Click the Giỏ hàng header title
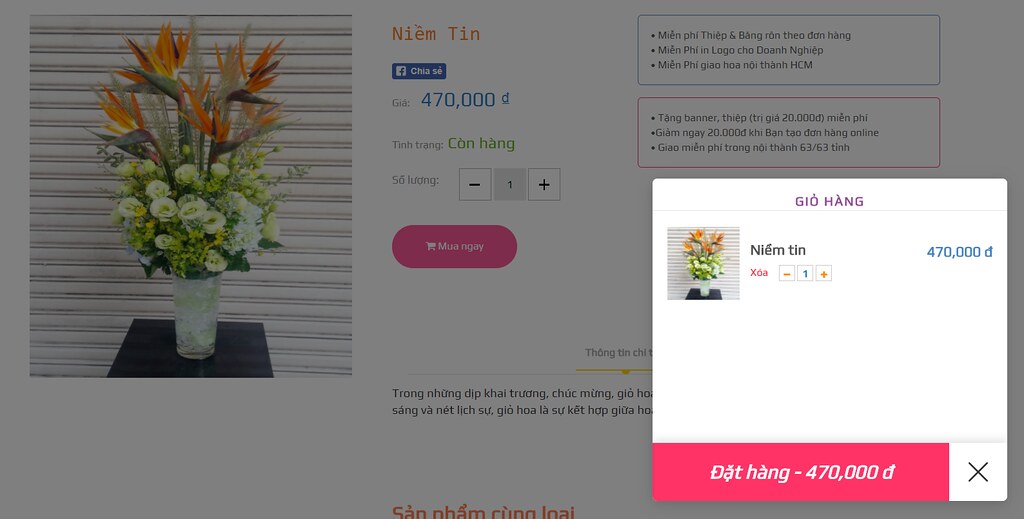 tap(829, 201)
